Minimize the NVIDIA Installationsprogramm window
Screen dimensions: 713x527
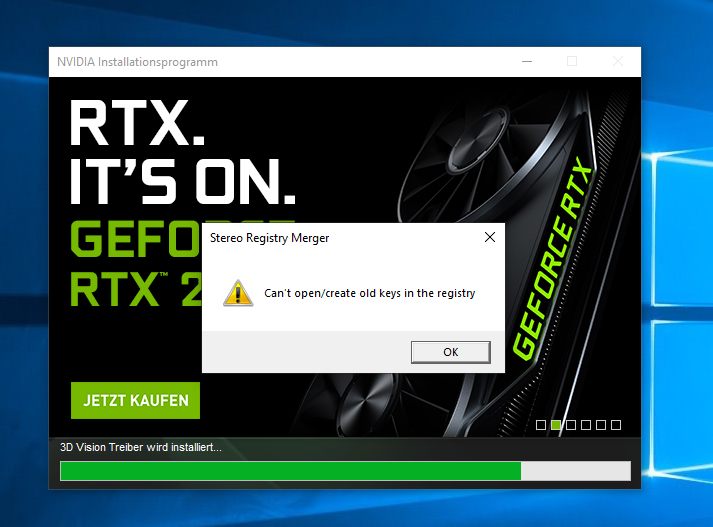[x=527, y=61]
